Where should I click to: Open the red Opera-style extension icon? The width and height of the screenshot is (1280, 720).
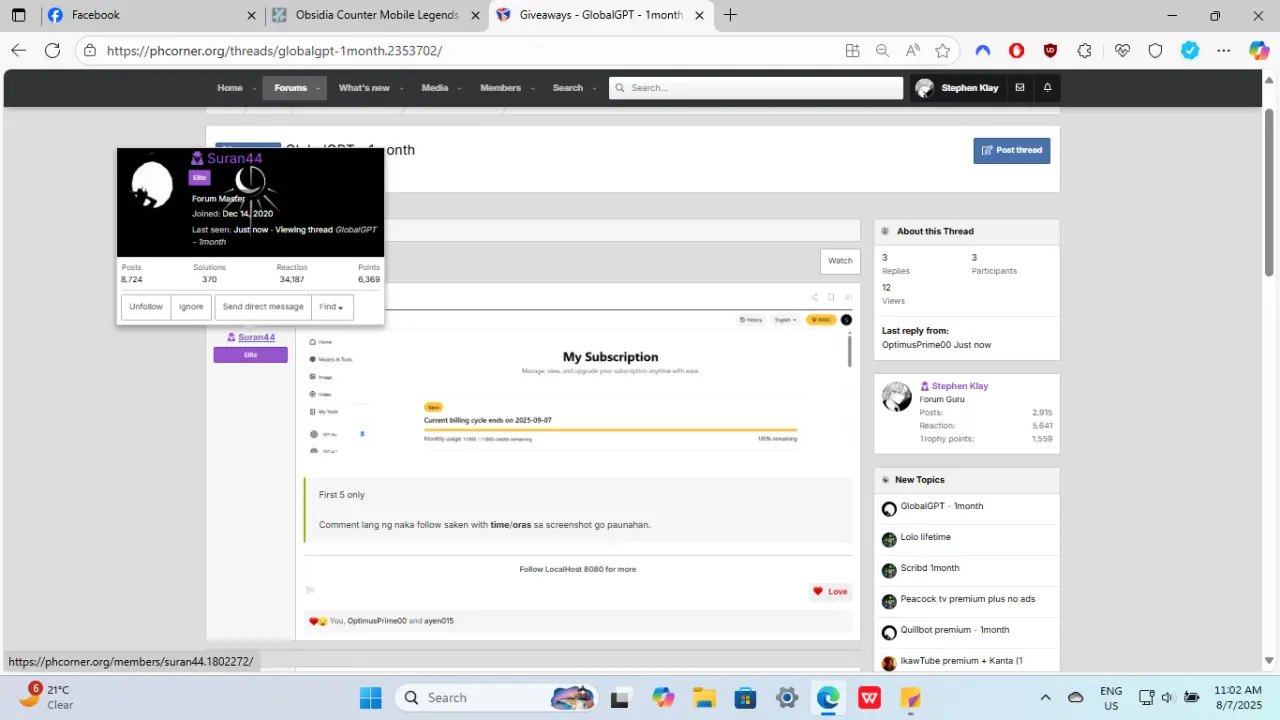(1016, 50)
